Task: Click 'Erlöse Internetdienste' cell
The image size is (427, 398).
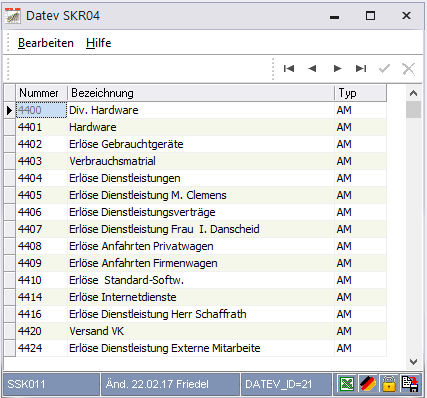Action: pyautogui.click(x=201, y=297)
